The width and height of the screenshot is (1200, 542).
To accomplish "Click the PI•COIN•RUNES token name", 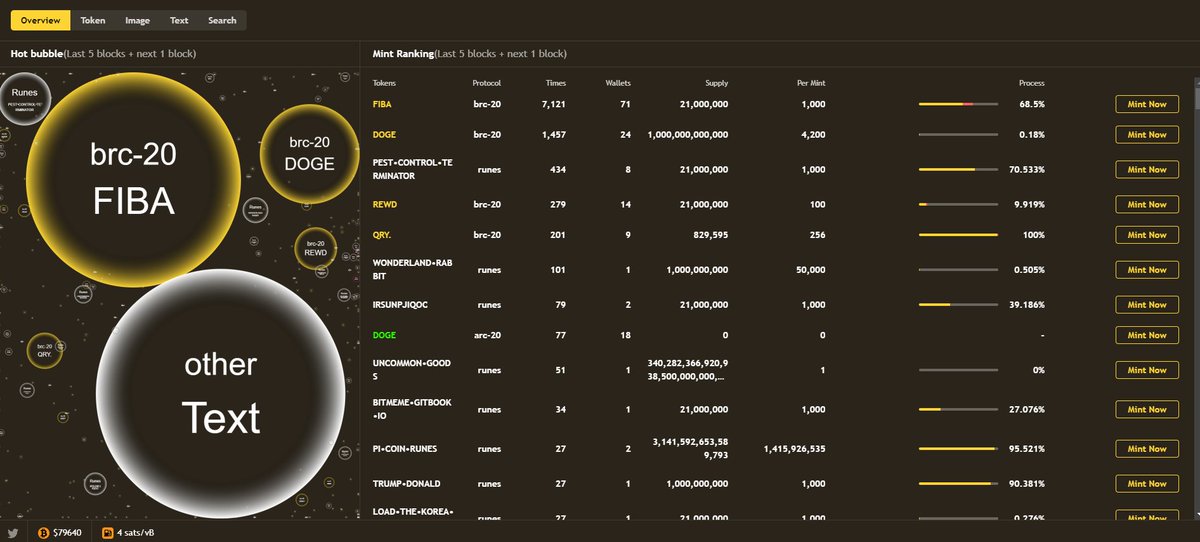I will pyautogui.click(x=404, y=449).
